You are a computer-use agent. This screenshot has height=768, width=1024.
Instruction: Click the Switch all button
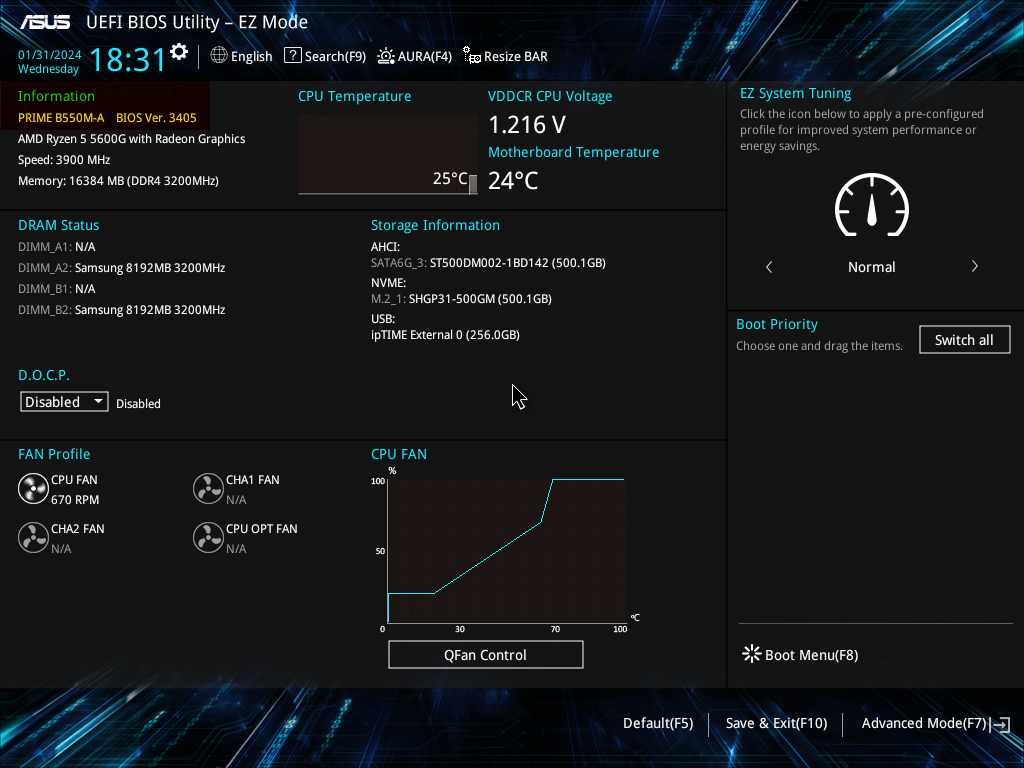point(964,340)
